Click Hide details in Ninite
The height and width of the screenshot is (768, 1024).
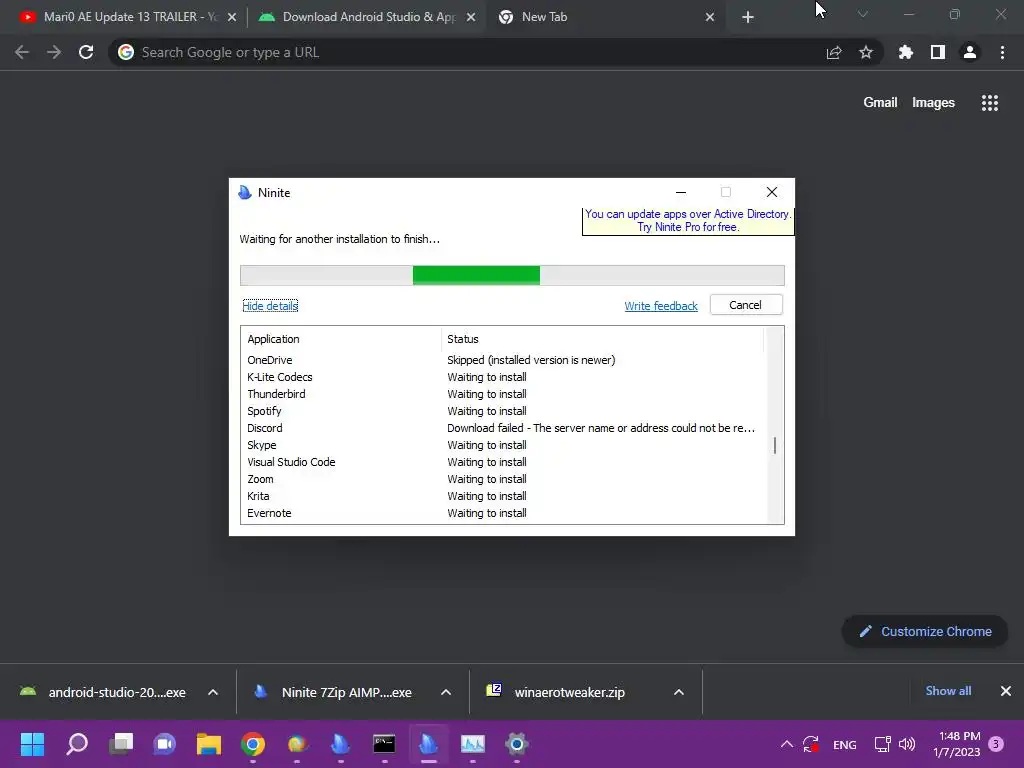click(x=270, y=306)
